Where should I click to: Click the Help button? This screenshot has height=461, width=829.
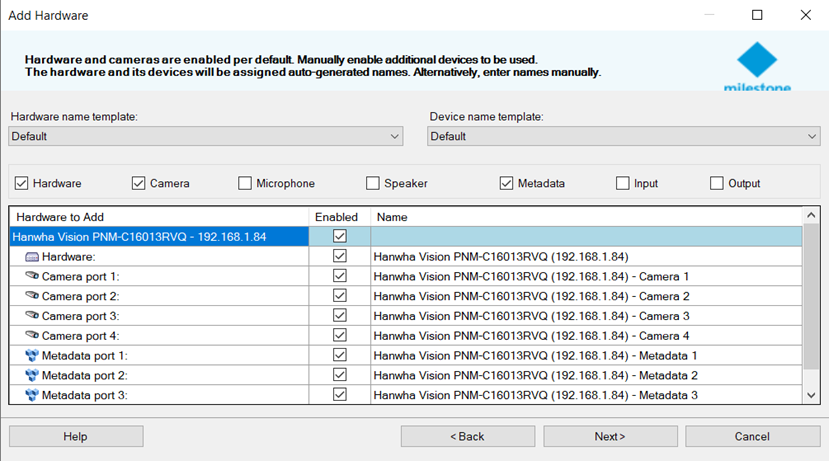point(76,437)
